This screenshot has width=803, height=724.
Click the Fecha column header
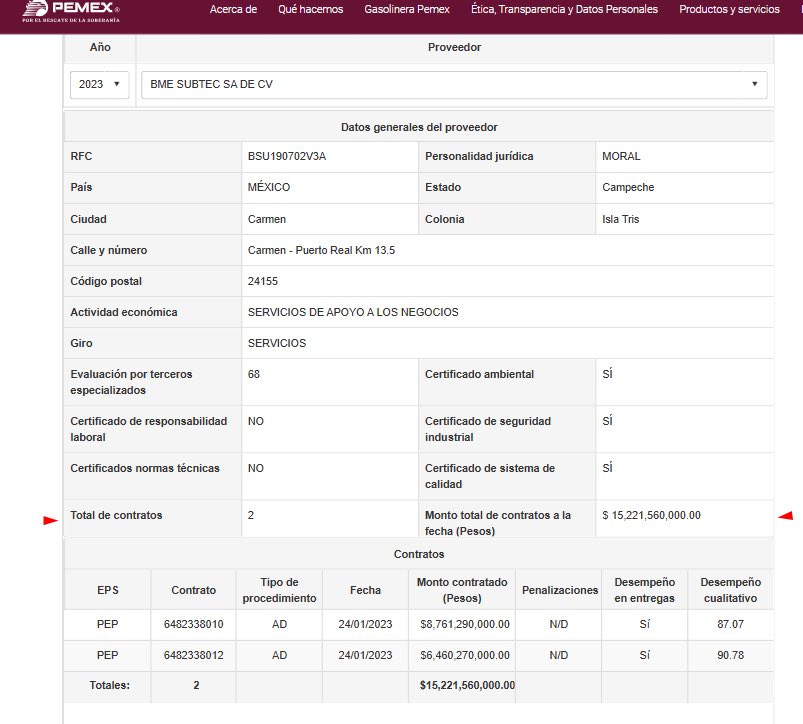[x=365, y=590]
